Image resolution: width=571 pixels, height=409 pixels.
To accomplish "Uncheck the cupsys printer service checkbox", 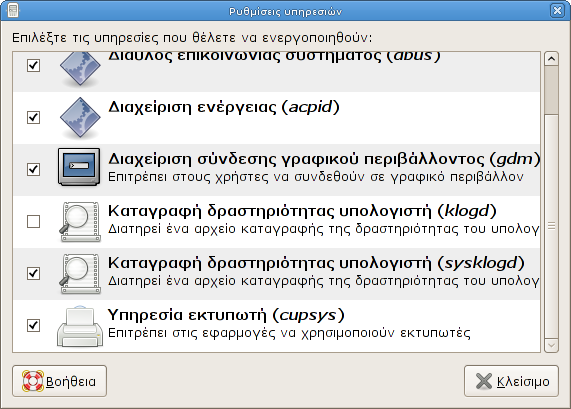I will click(x=34, y=325).
